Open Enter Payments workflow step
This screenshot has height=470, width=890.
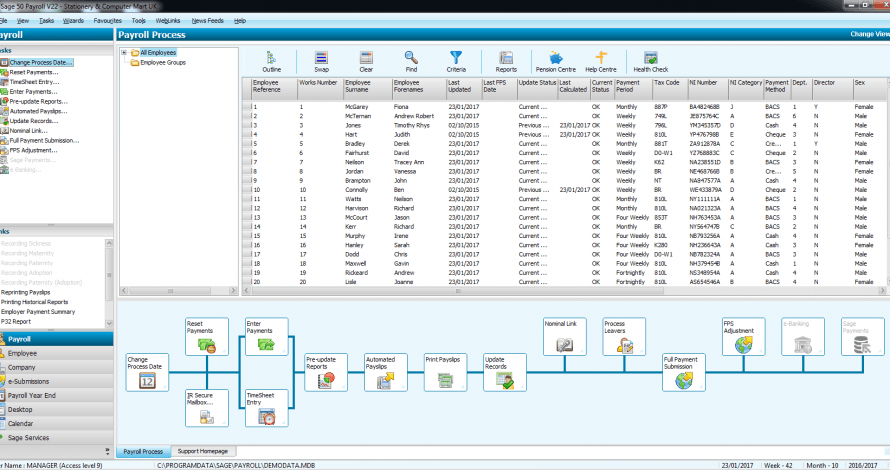click(266, 337)
